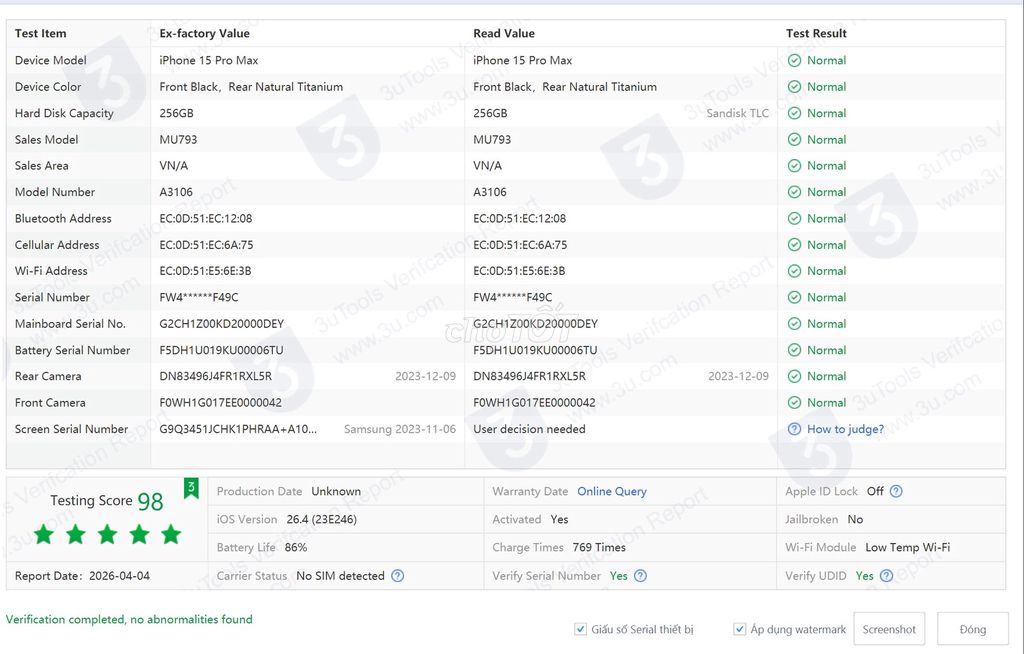Select the Battery Life 86% value
The image size is (1024, 654).
tap(296, 548)
